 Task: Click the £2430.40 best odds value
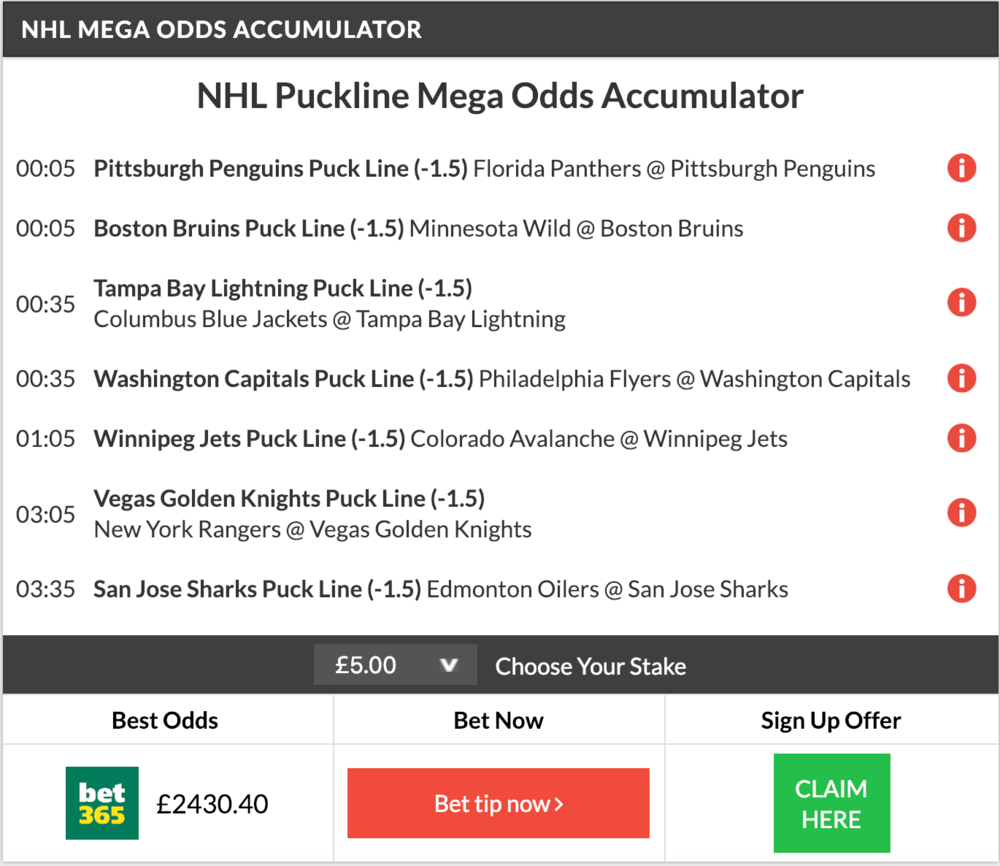tap(212, 804)
